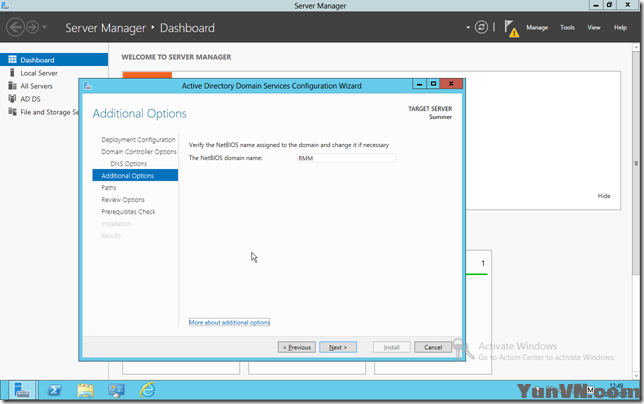Click the File and Storage Services icon
This screenshot has width=644, height=404.
(12, 112)
